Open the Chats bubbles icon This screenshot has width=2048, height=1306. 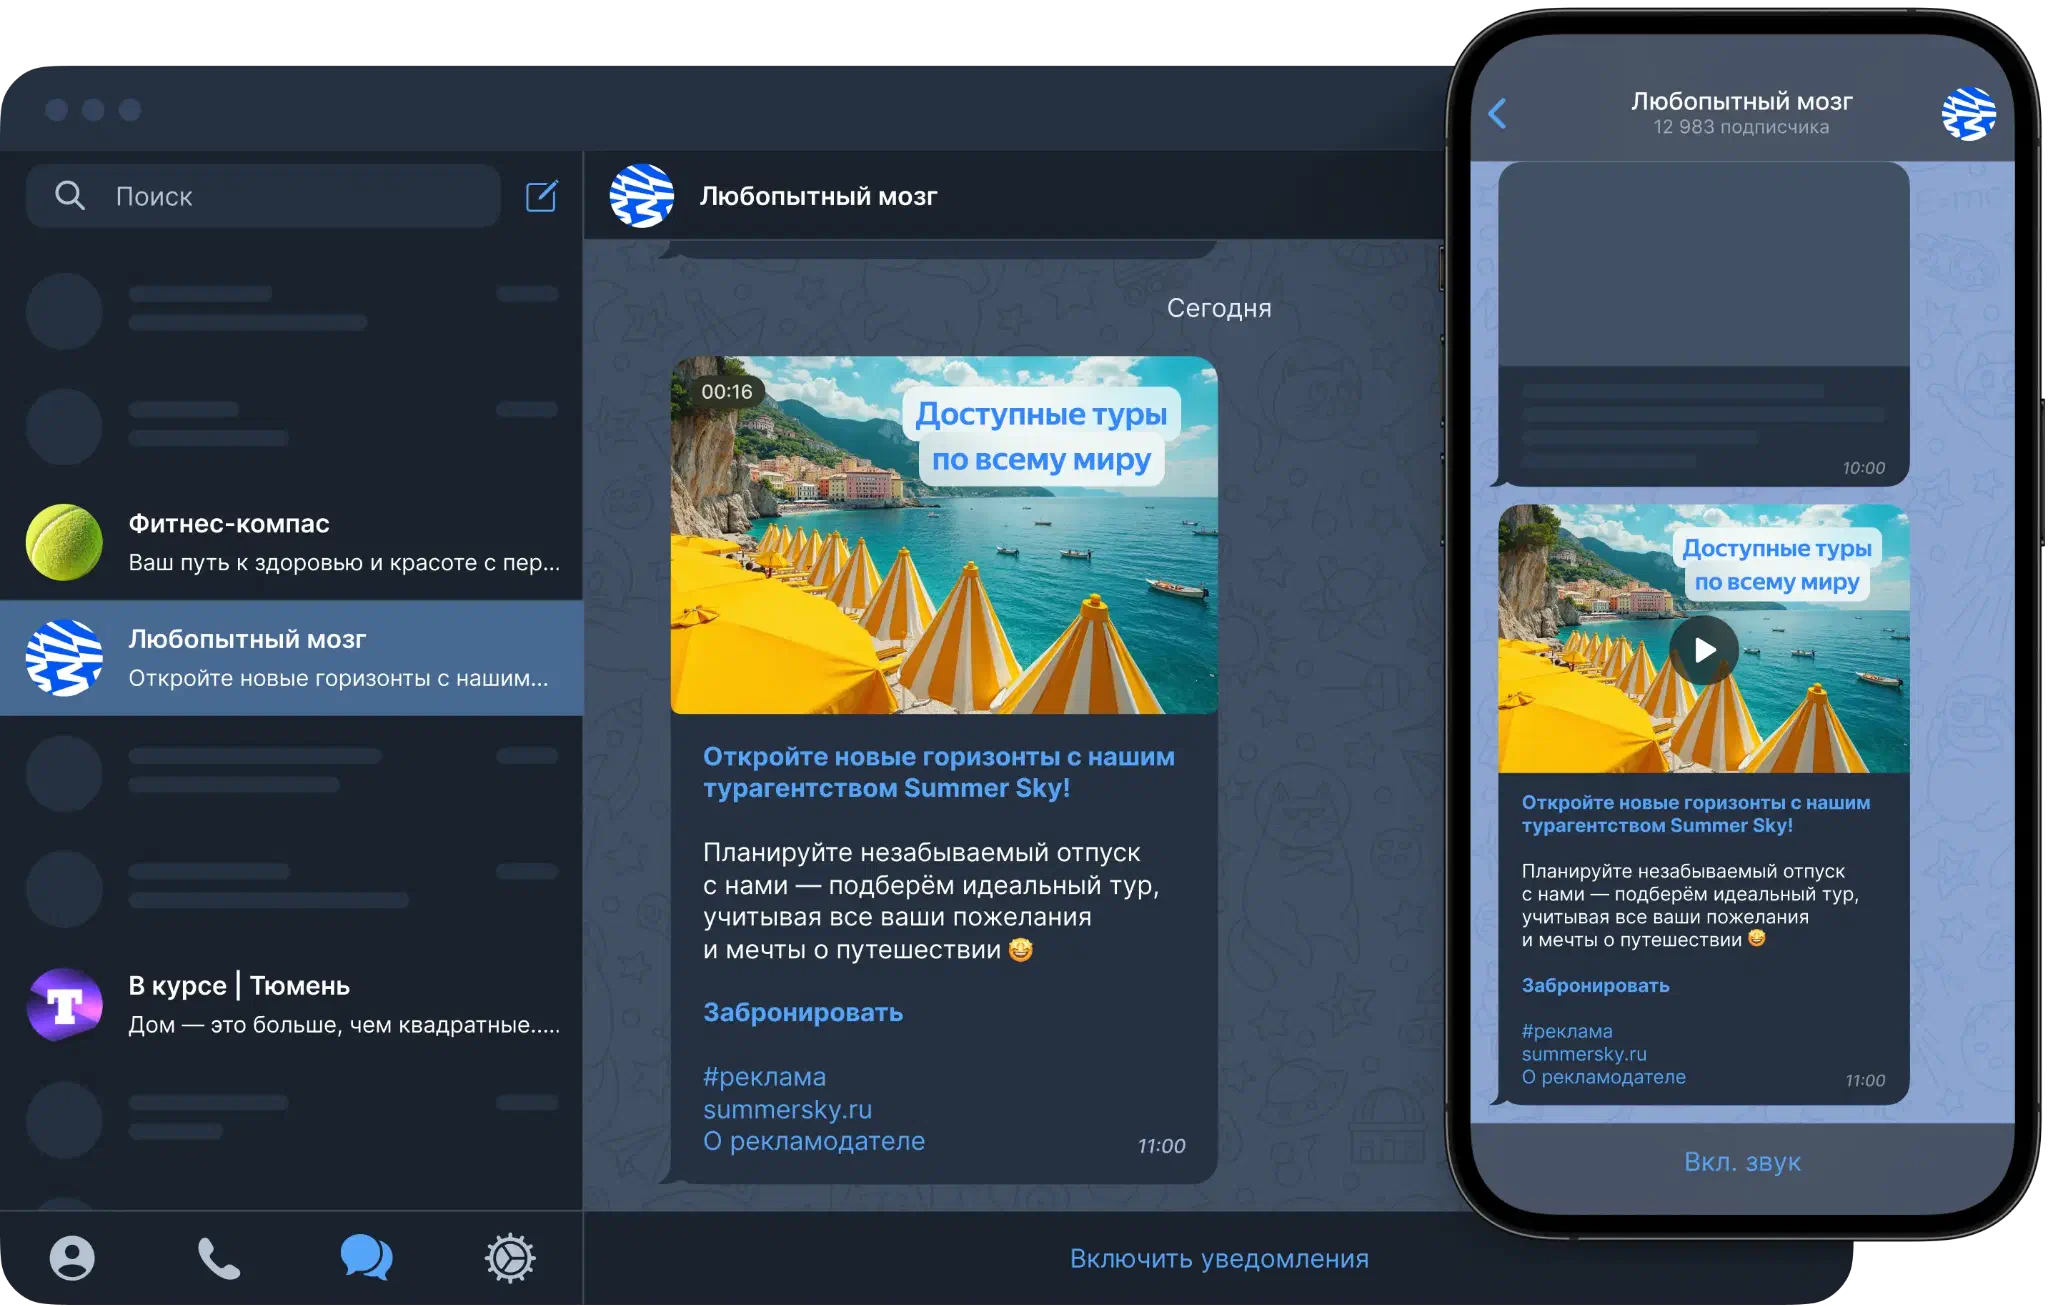[366, 1257]
